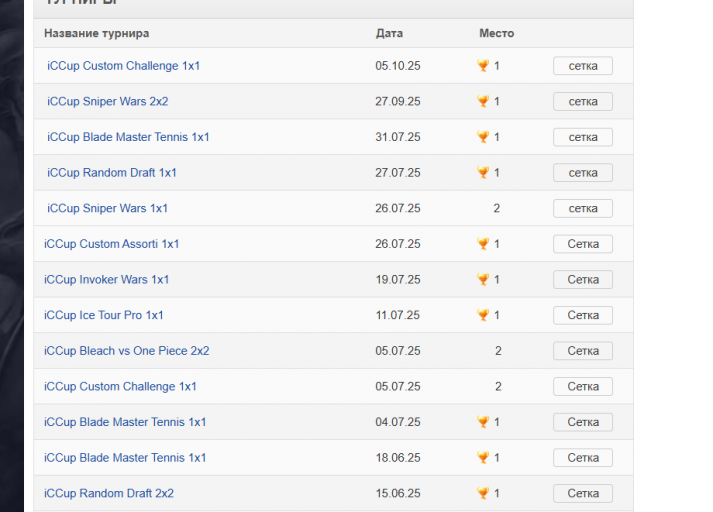Open iCCup Blade Master Tennis 1x1 dated 18.06.25
The width and height of the screenshot is (713, 512).
pos(125,458)
